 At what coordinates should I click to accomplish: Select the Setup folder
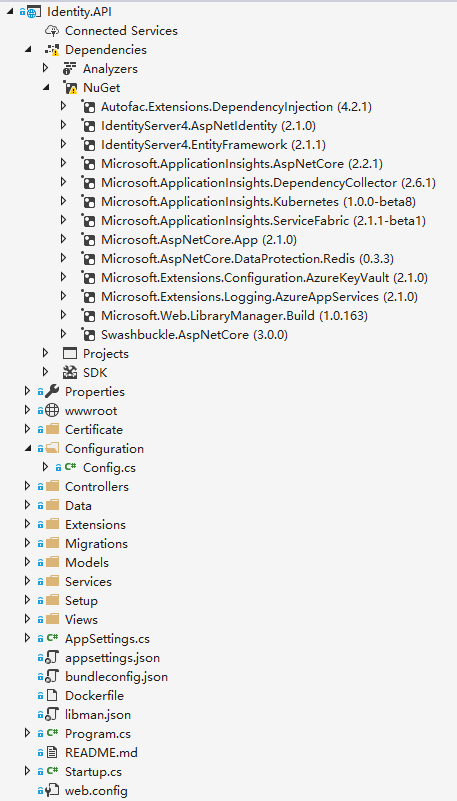[81, 601]
